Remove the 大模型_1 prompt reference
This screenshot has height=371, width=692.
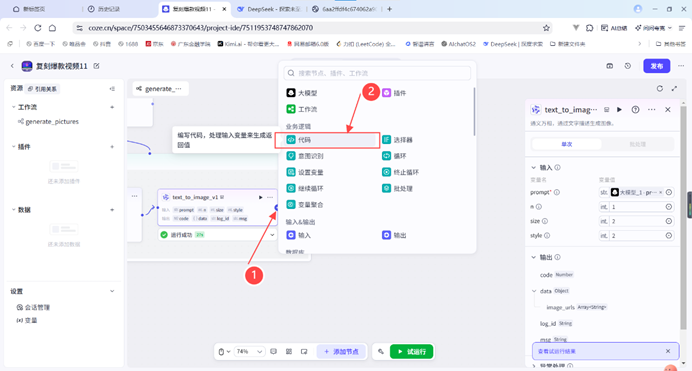point(660,192)
